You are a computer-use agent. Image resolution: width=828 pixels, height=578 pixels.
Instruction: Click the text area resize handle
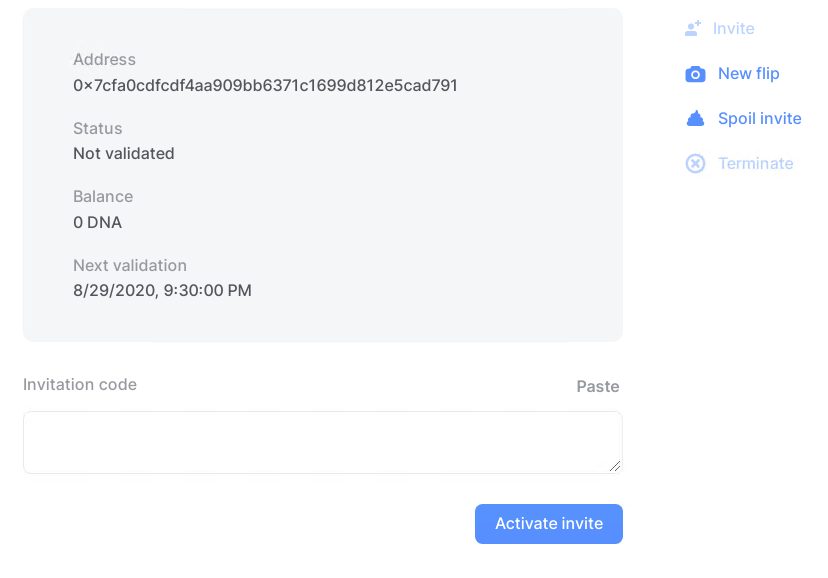(x=615, y=466)
